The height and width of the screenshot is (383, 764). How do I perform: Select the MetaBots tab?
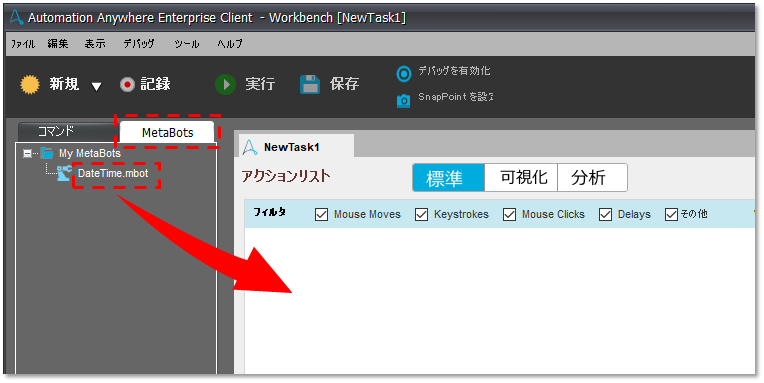(x=167, y=132)
